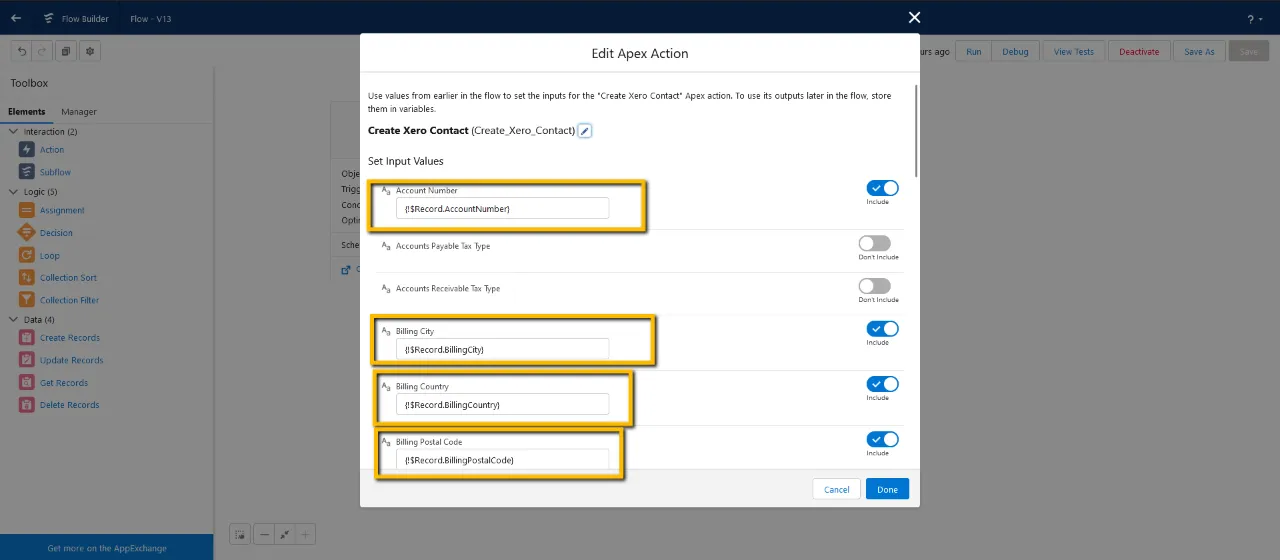Click the Save As button
Image resolution: width=1280 pixels, height=560 pixels.
1199,51
